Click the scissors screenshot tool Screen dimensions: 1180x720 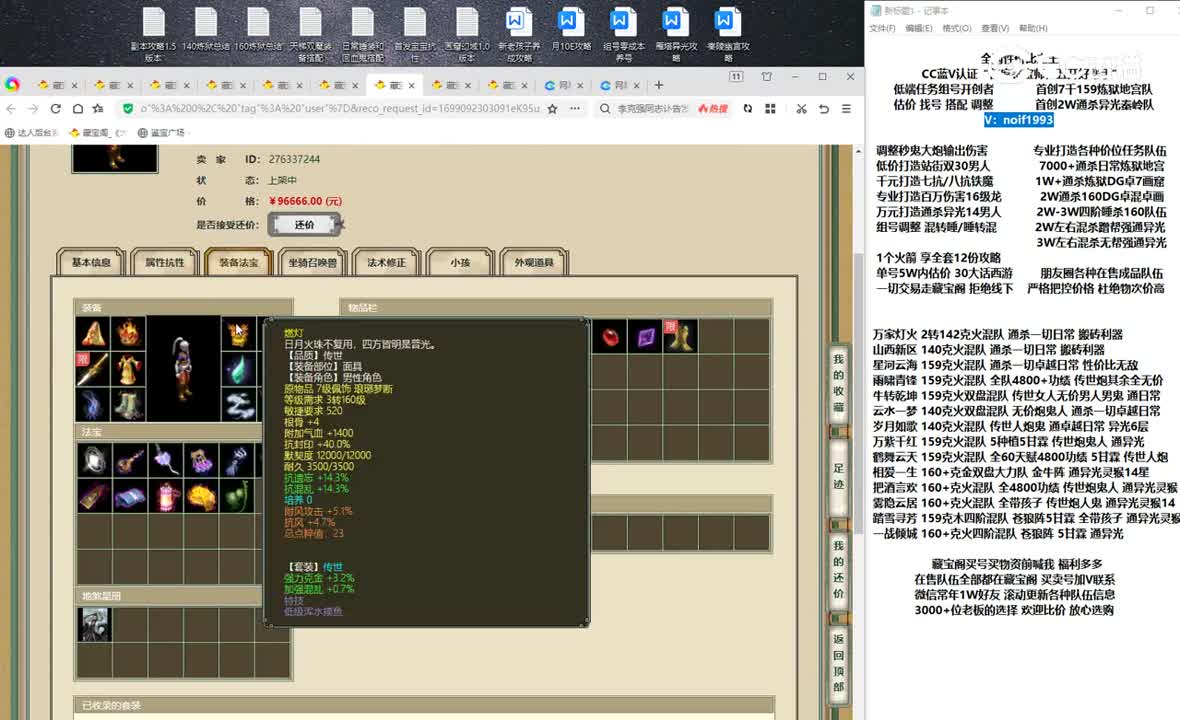coord(801,109)
